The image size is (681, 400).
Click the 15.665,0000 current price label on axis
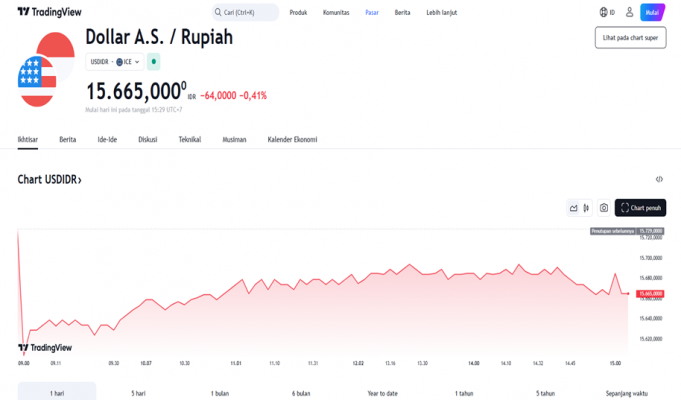[x=650, y=293]
